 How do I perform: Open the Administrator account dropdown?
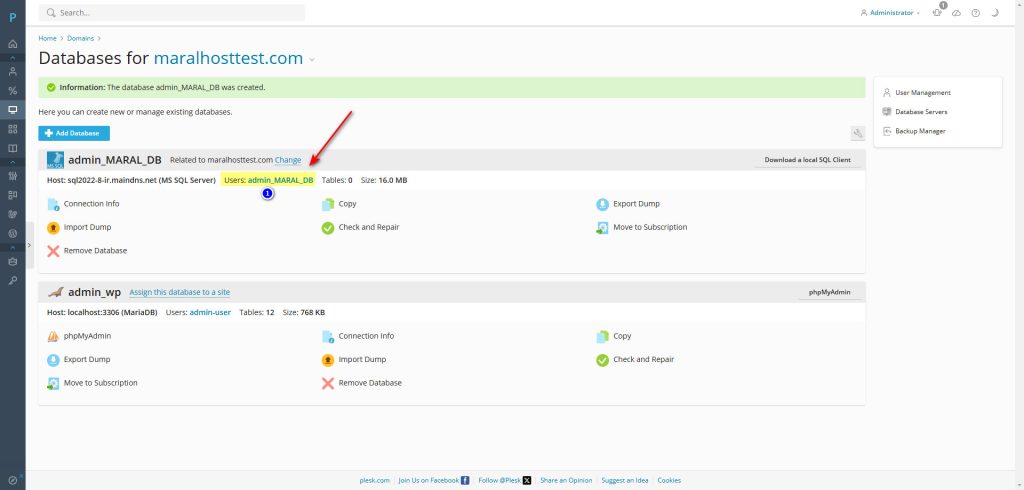point(890,12)
